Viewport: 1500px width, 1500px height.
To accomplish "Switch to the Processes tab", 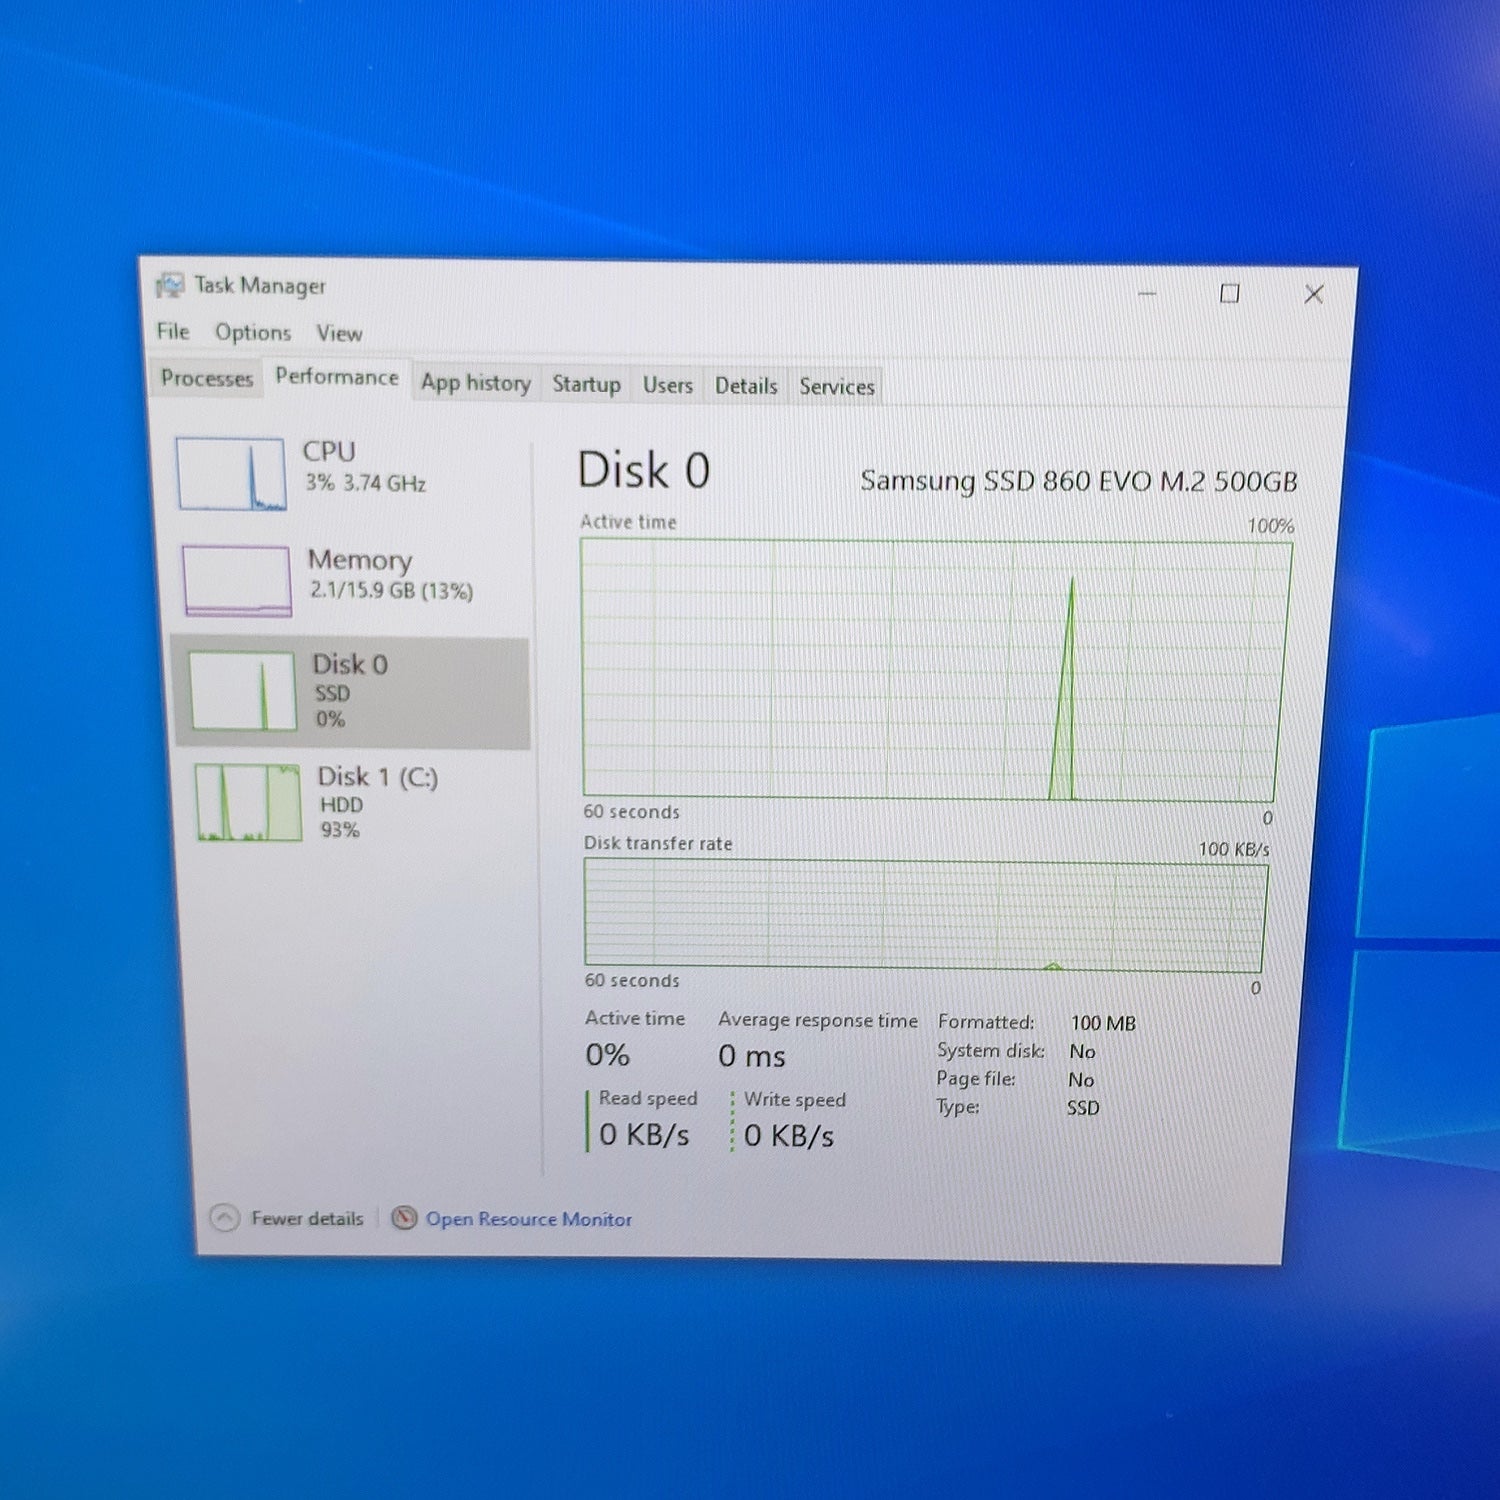I will tap(207, 378).
